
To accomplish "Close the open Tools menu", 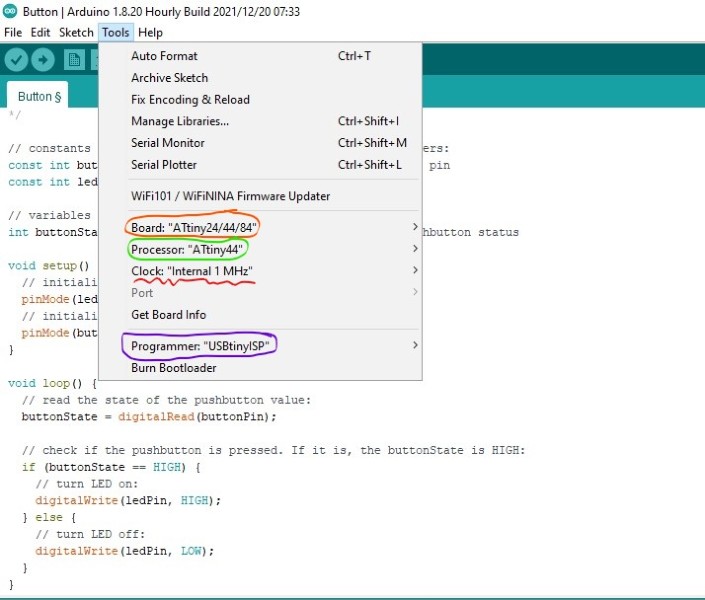I will point(116,32).
